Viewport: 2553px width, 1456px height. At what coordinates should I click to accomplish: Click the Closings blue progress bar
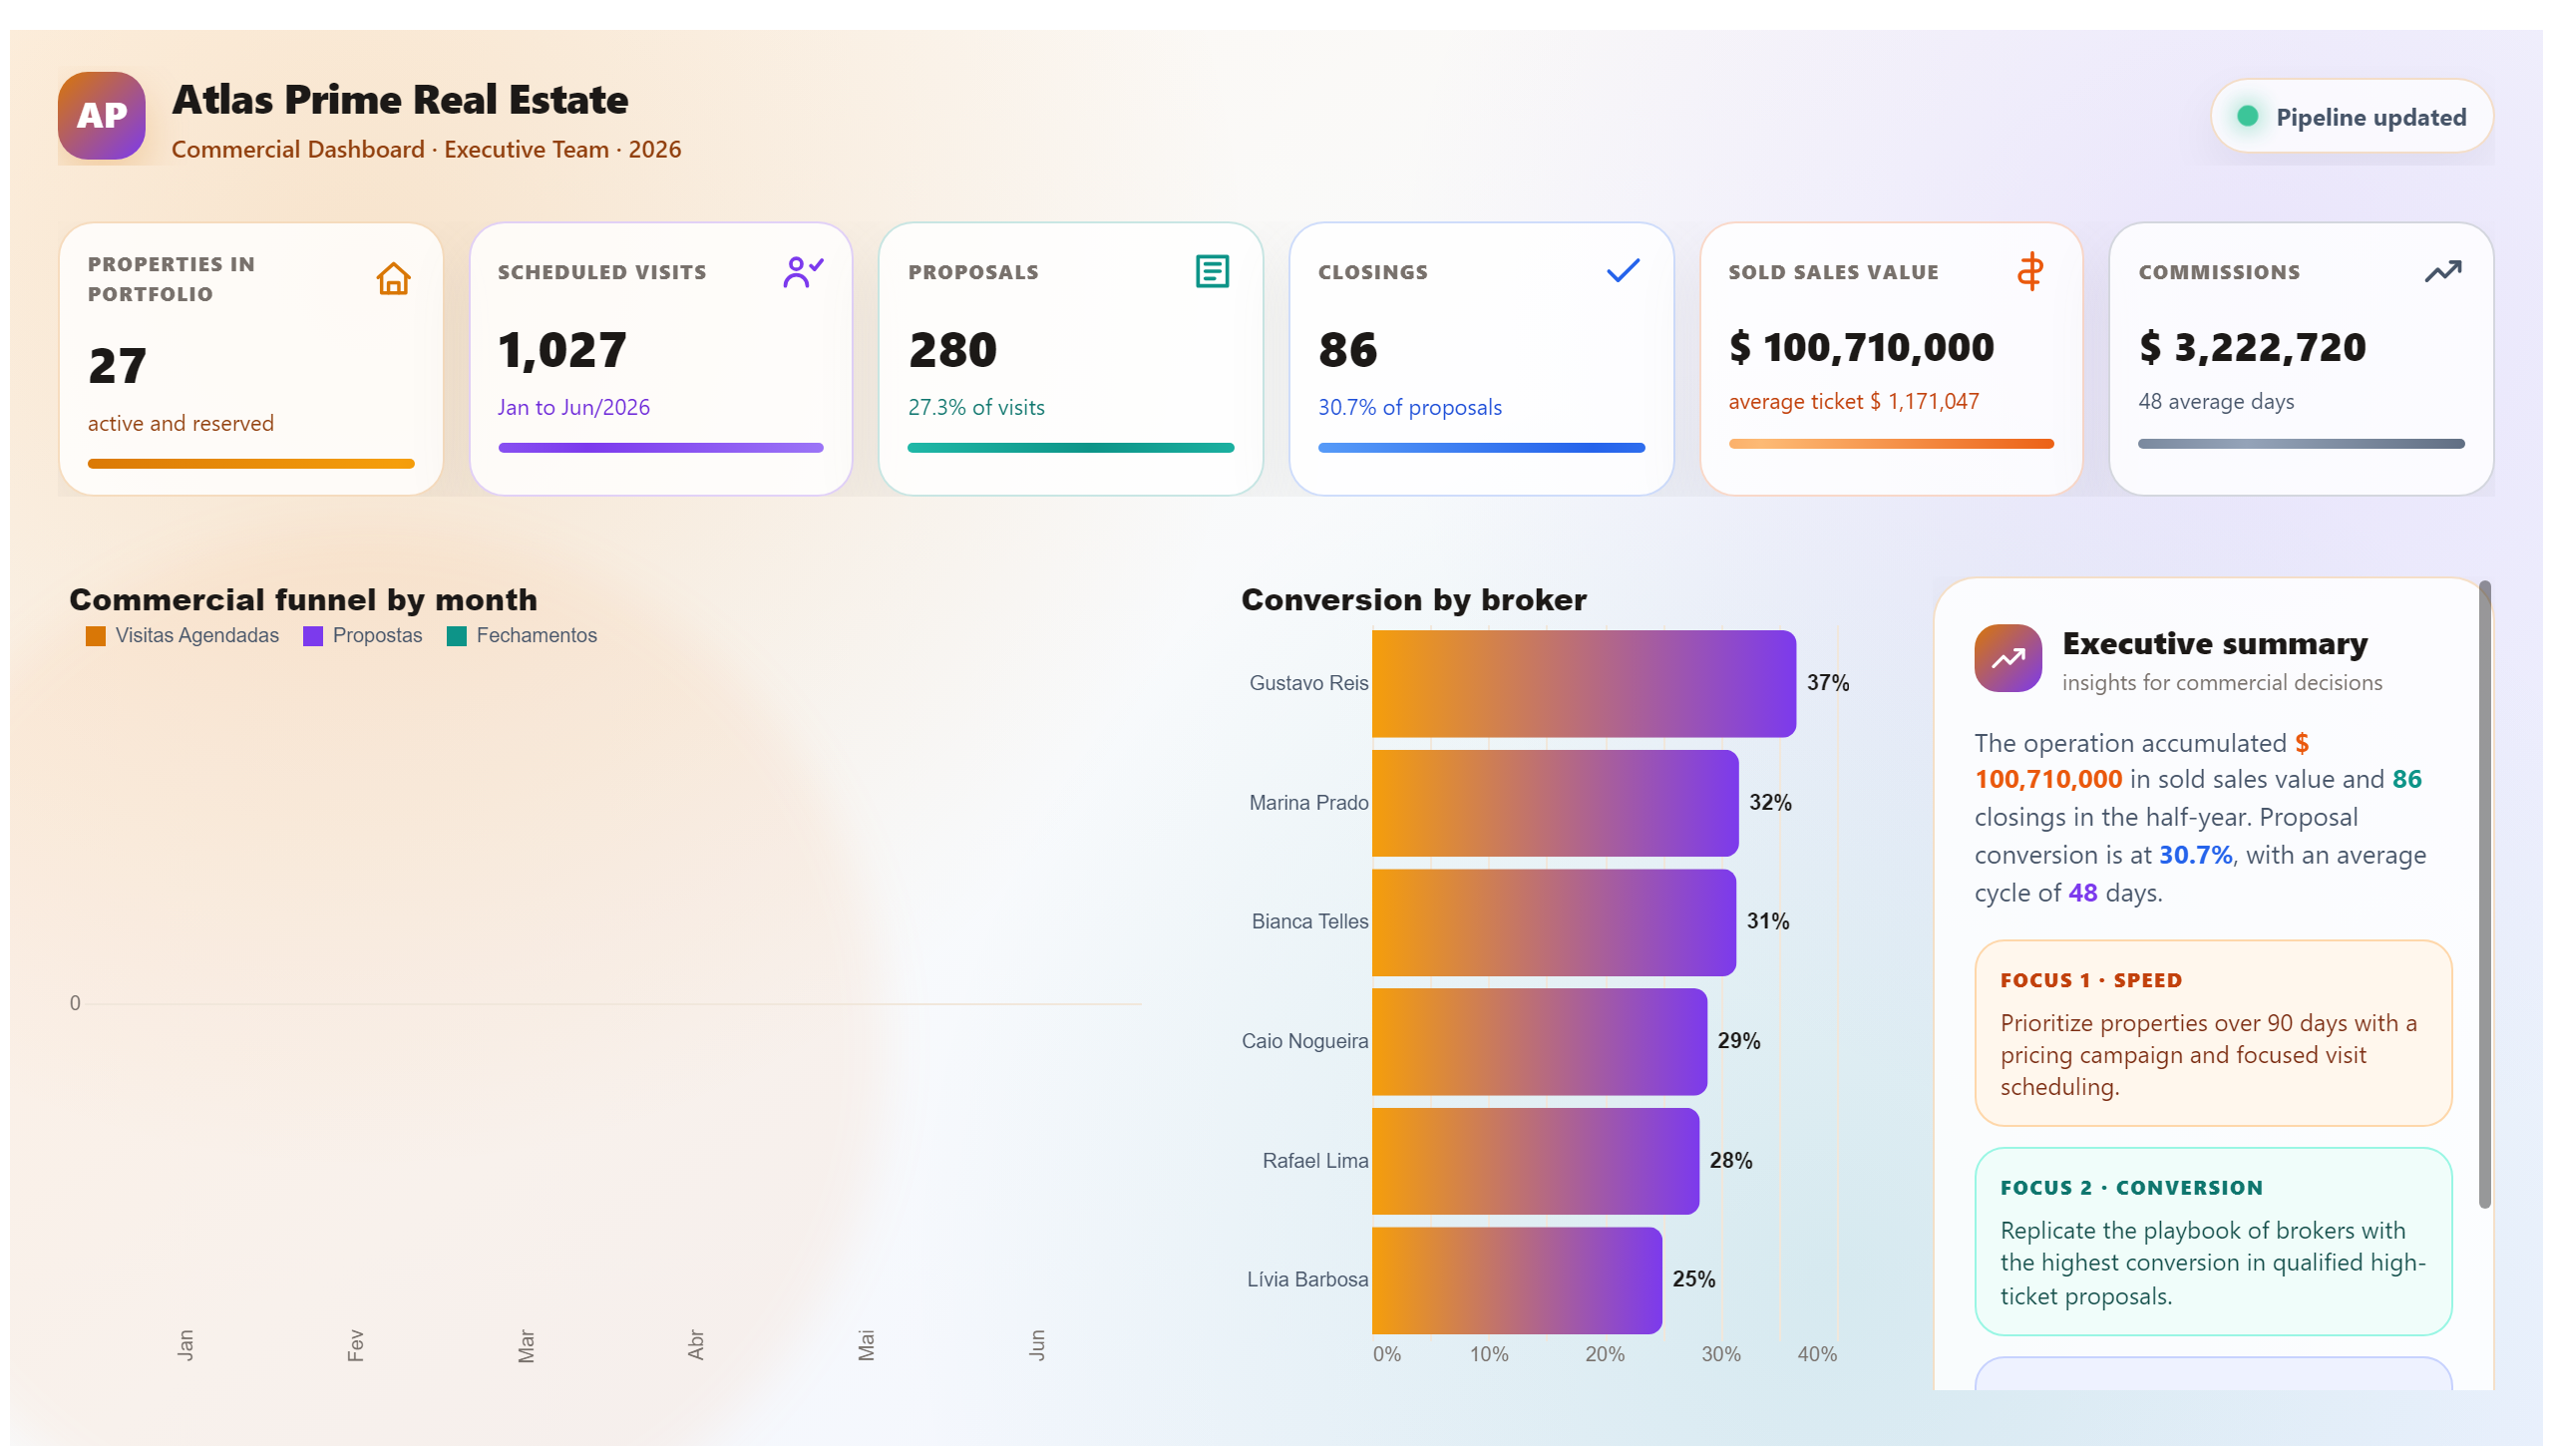coord(1481,448)
